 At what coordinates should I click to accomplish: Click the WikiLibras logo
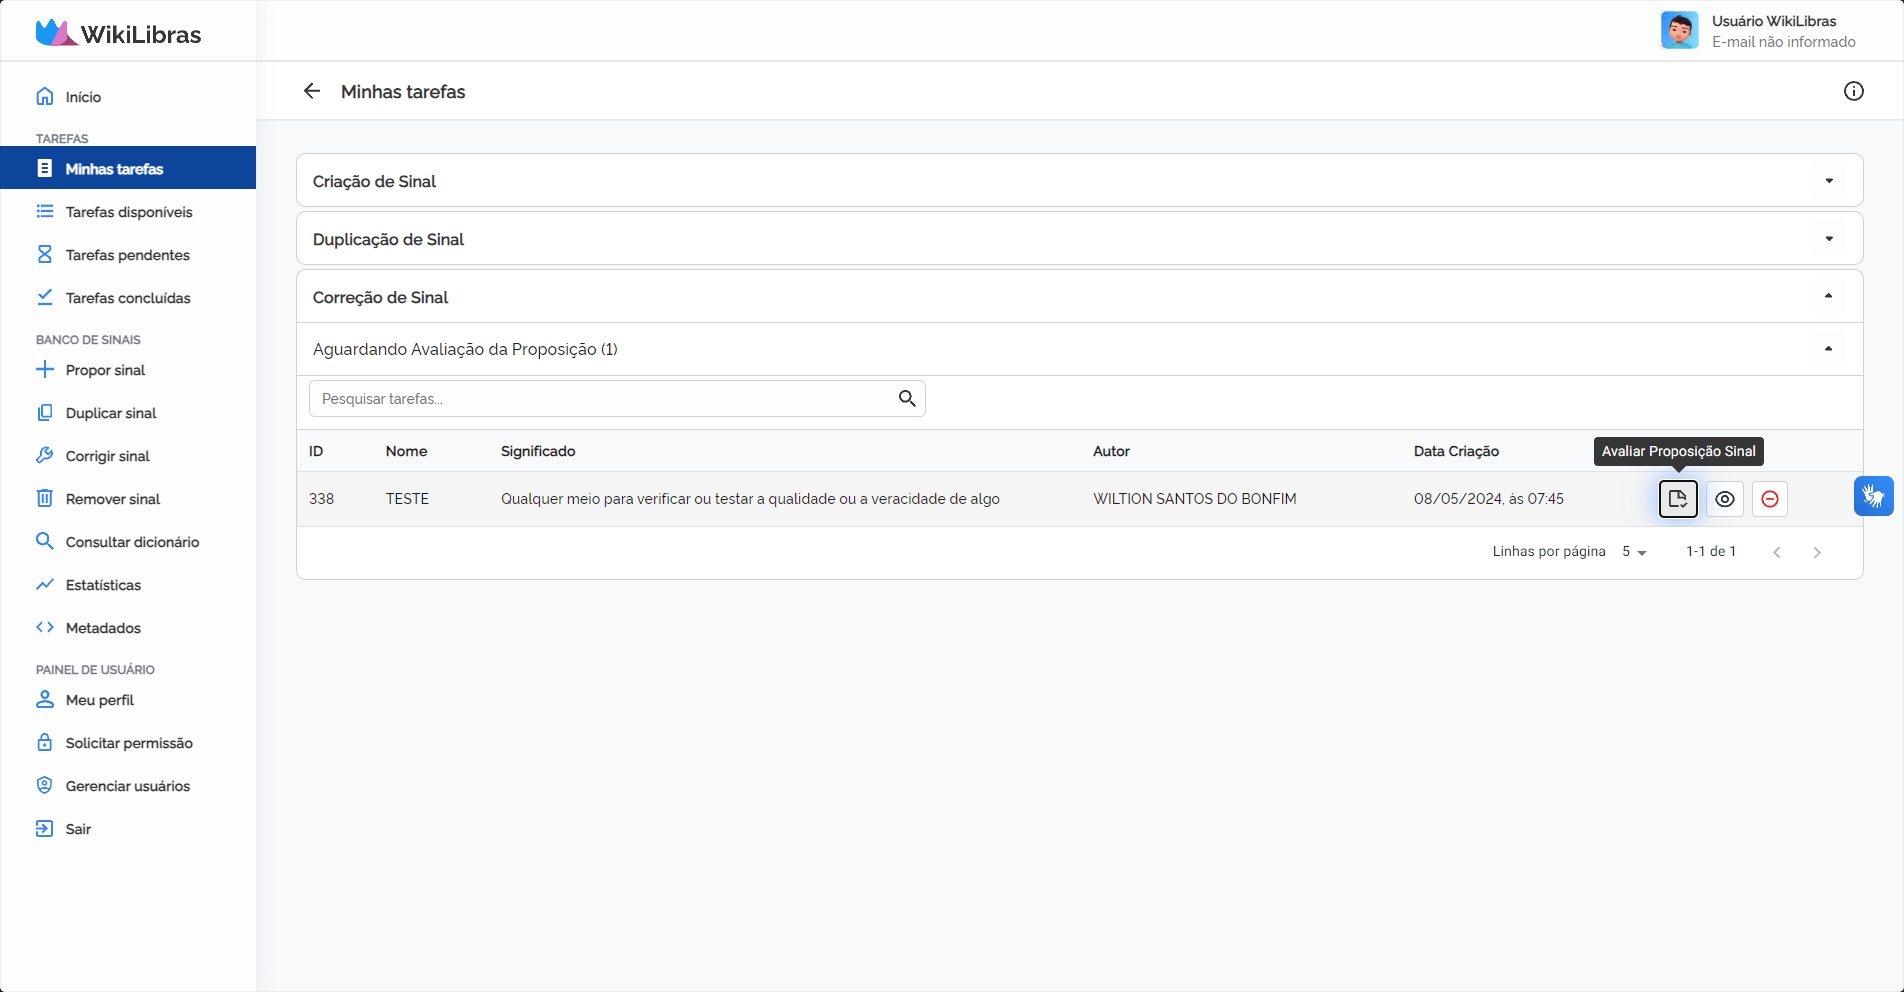118,34
